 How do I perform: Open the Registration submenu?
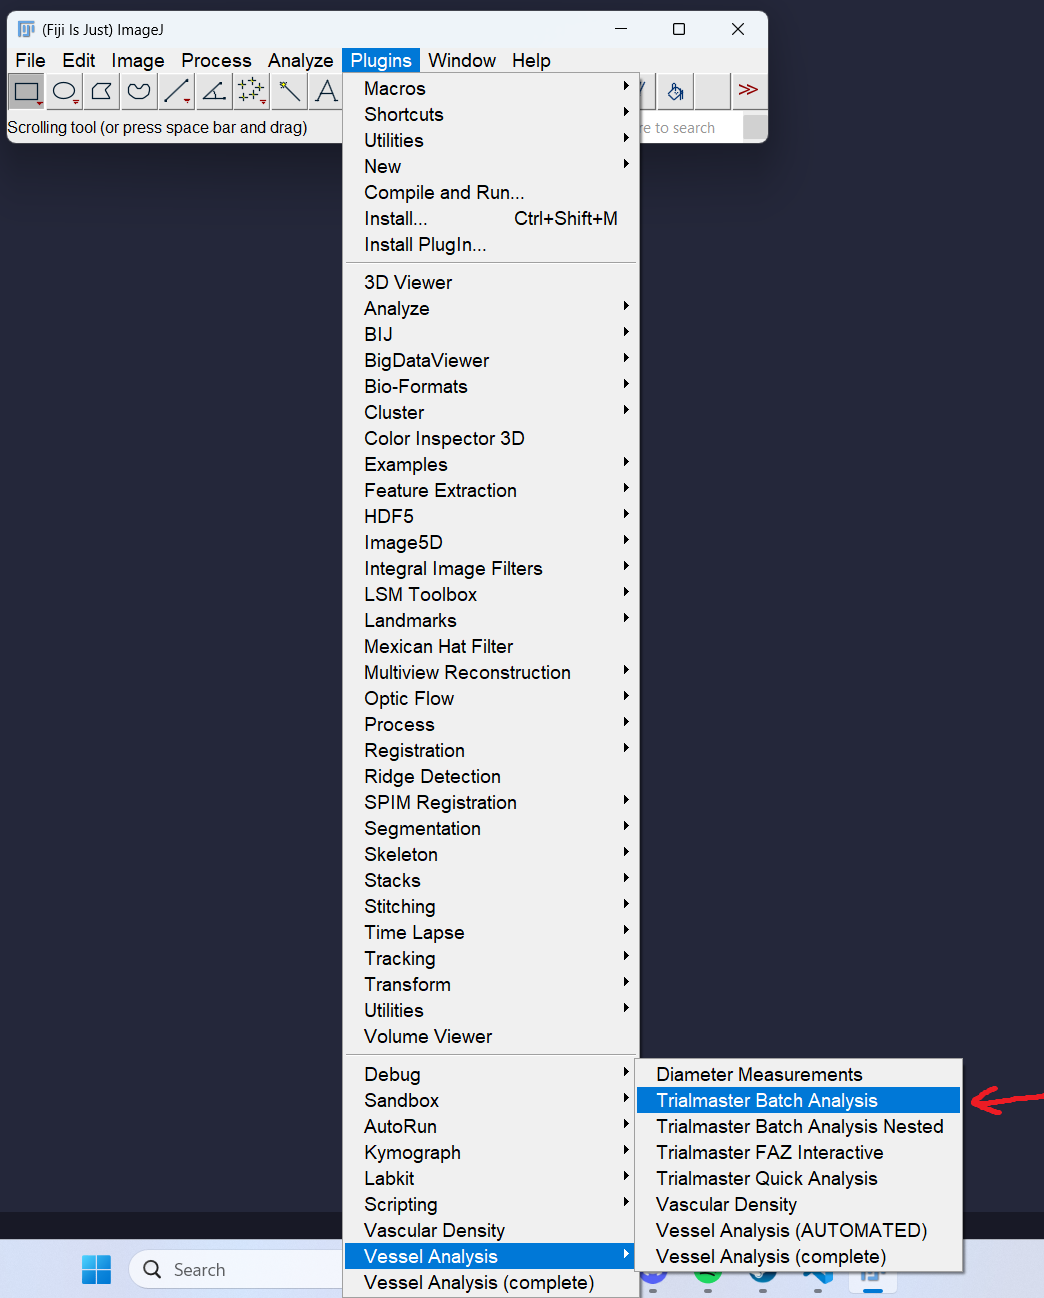pyautogui.click(x=491, y=750)
